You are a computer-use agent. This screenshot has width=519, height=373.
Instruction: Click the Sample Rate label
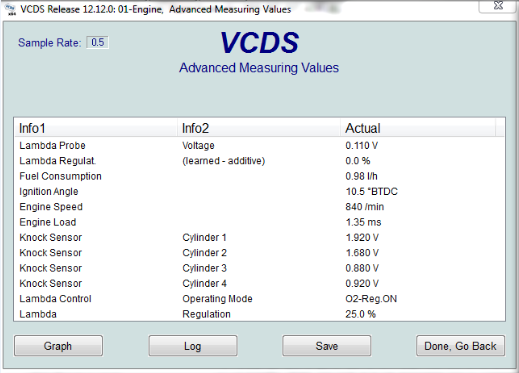tap(49, 43)
